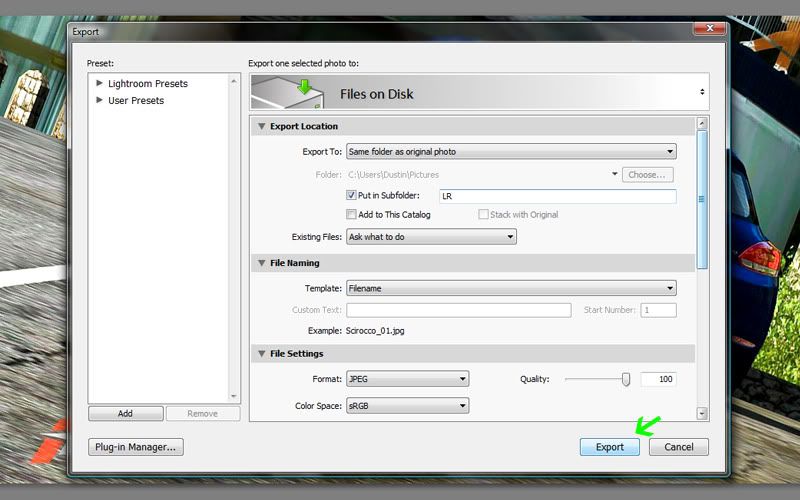This screenshot has height=500, width=800.
Task: Click the settings panel scrollbar thumb
Action: [702, 199]
